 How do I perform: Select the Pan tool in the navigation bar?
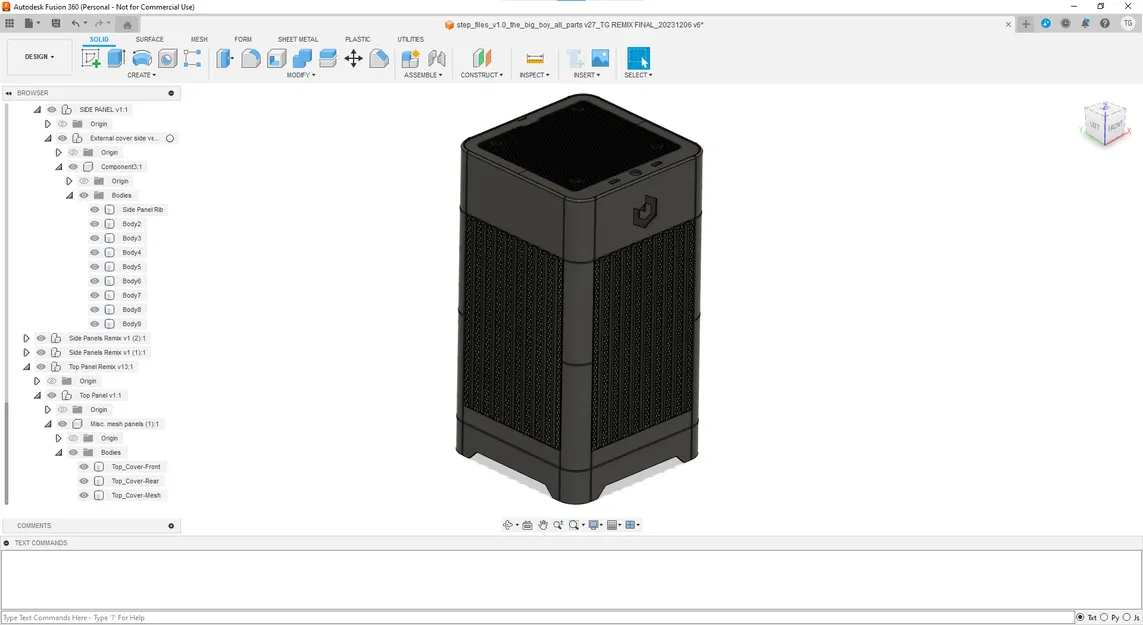pos(543,524)
